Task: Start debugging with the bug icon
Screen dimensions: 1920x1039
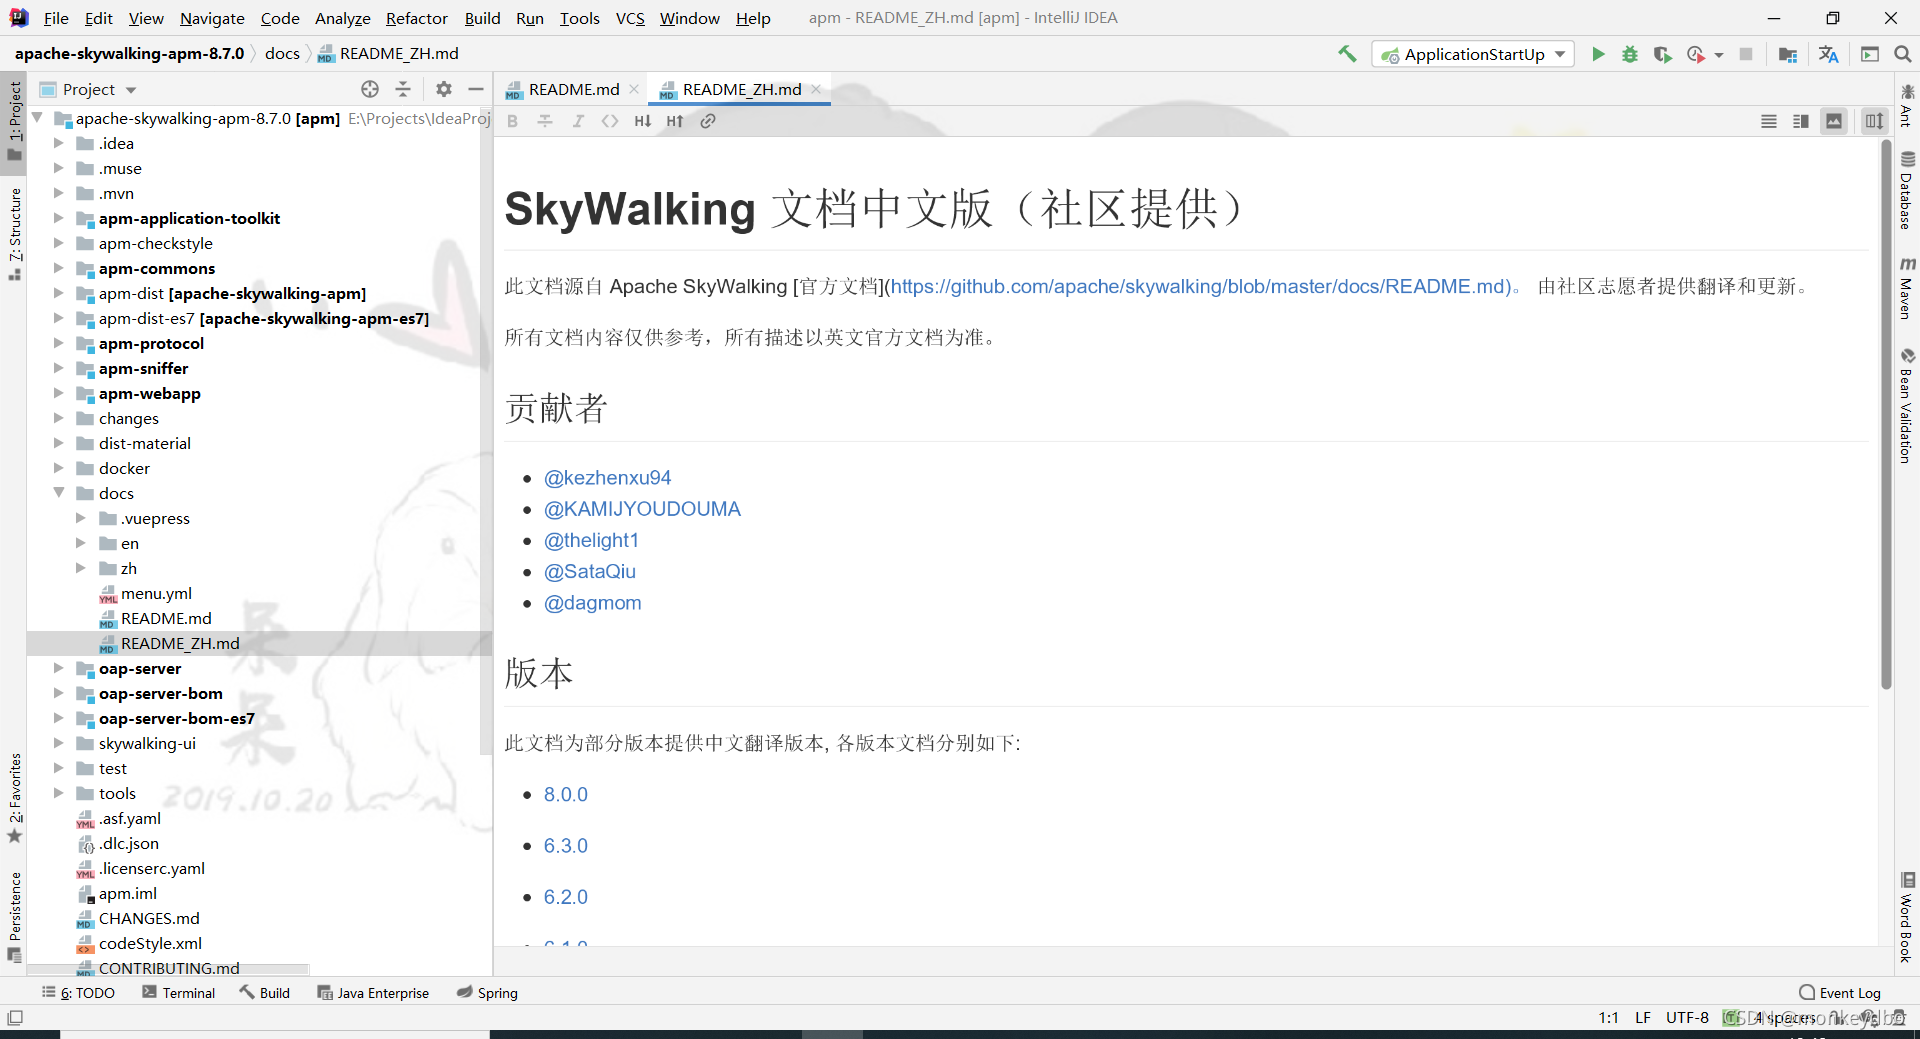Action: tap(1630, 54)
